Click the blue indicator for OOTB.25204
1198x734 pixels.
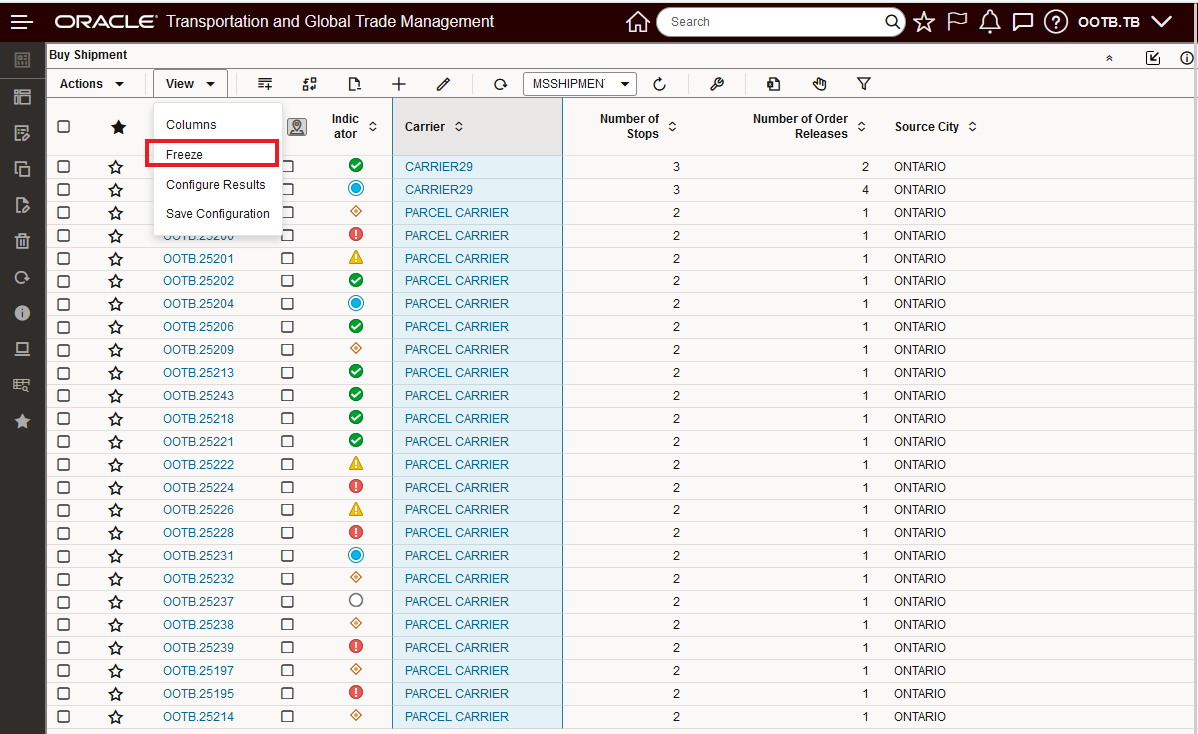(355, 303)
